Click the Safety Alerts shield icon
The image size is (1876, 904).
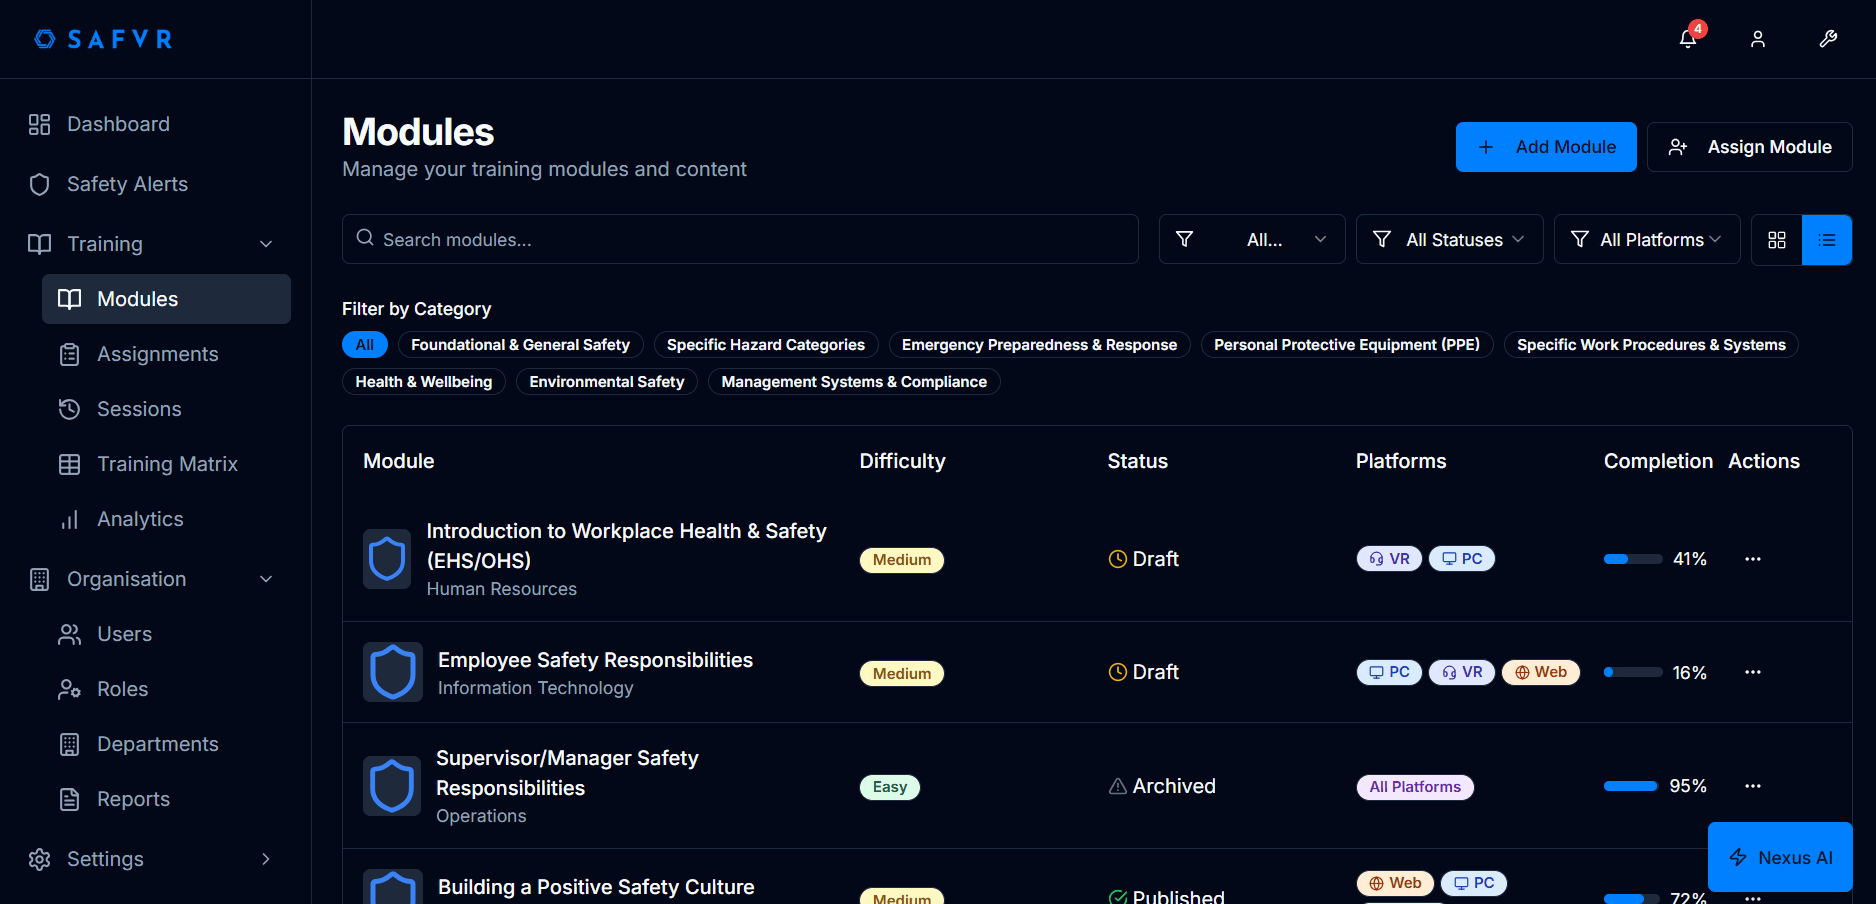[x=39, y=184]
